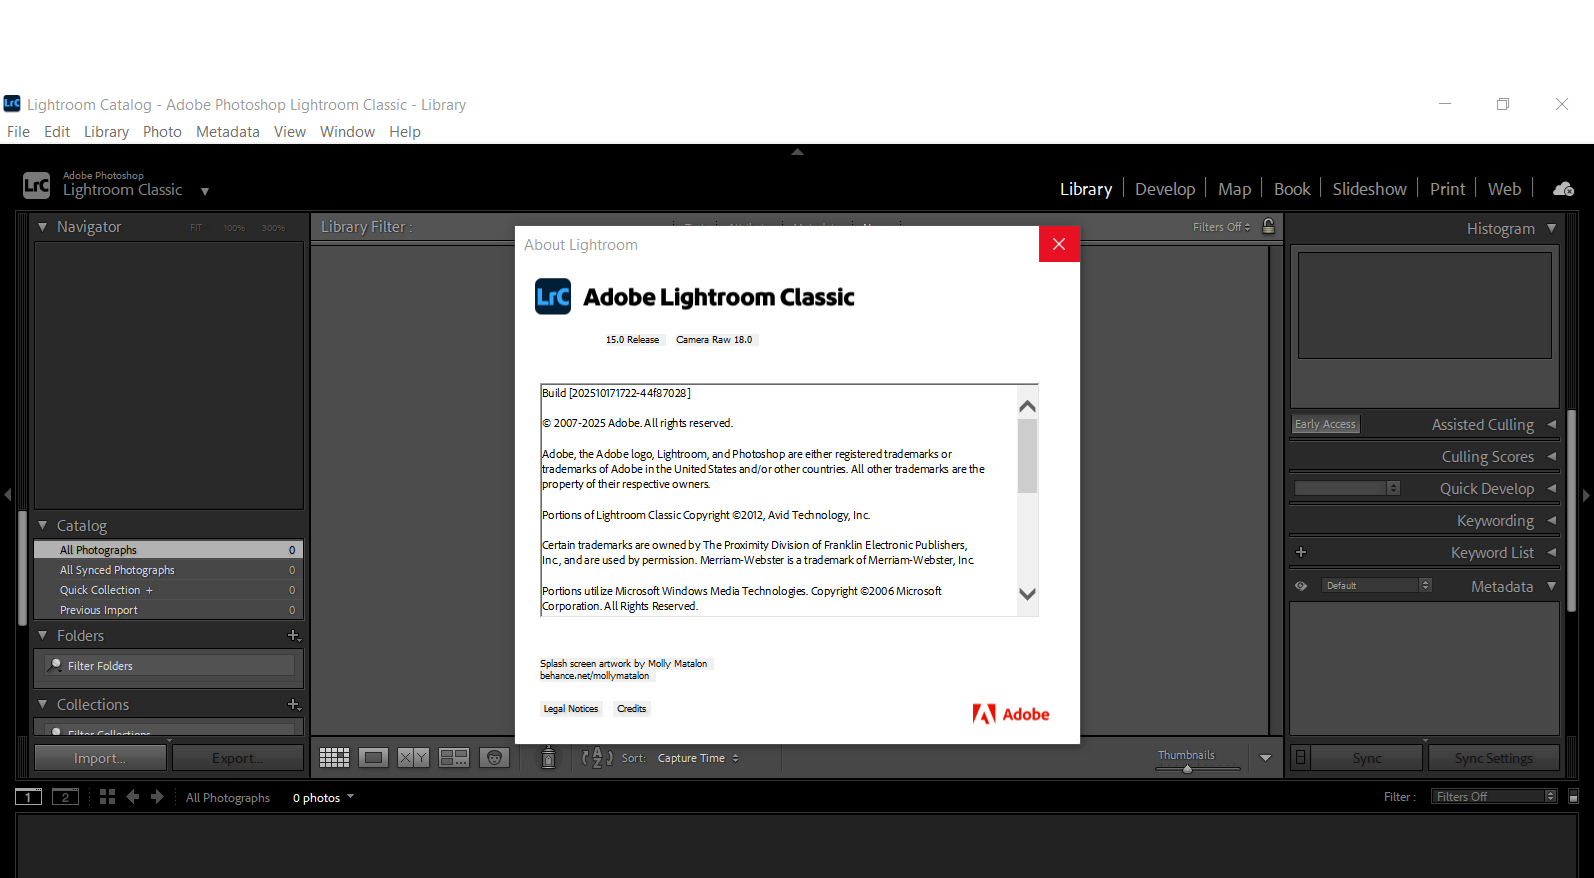Open the Metadata Default preset dropdown
1594x878 pixels.
pos(1377,585)
